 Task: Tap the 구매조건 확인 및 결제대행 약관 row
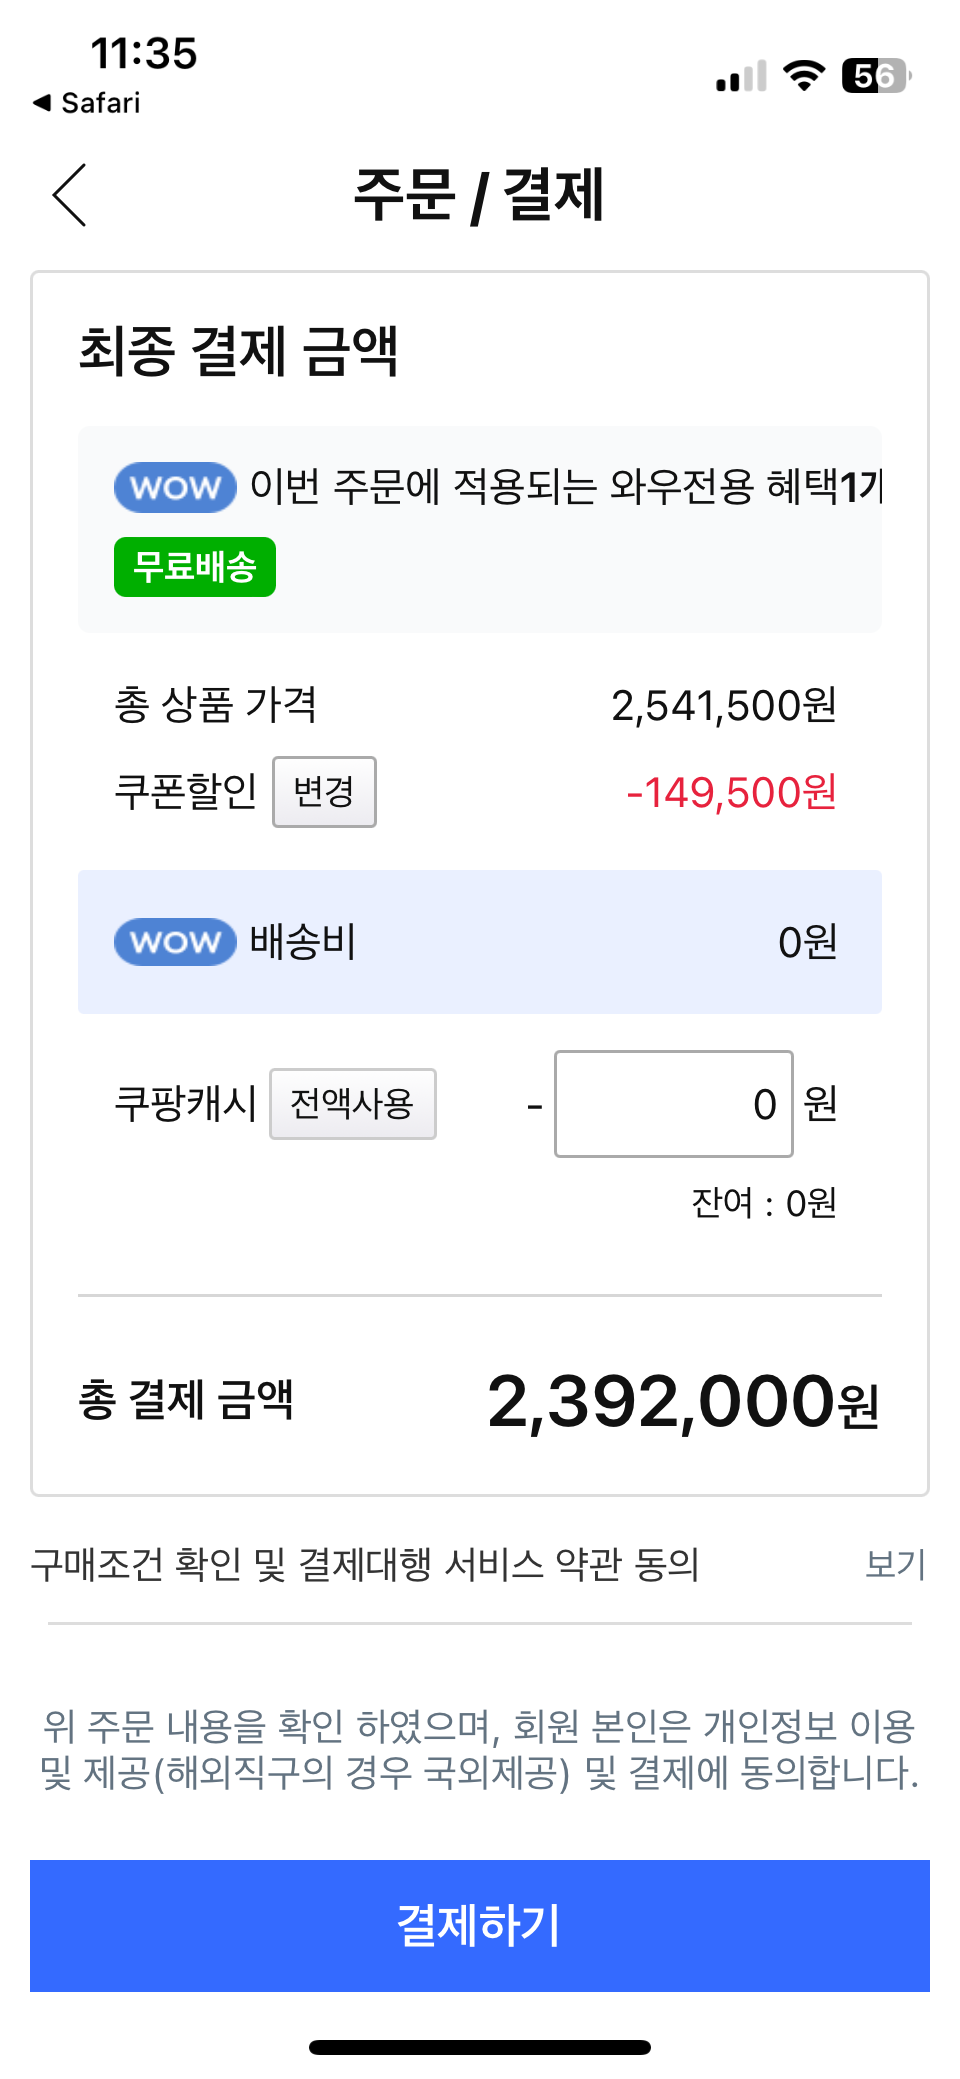point(365,1564)
